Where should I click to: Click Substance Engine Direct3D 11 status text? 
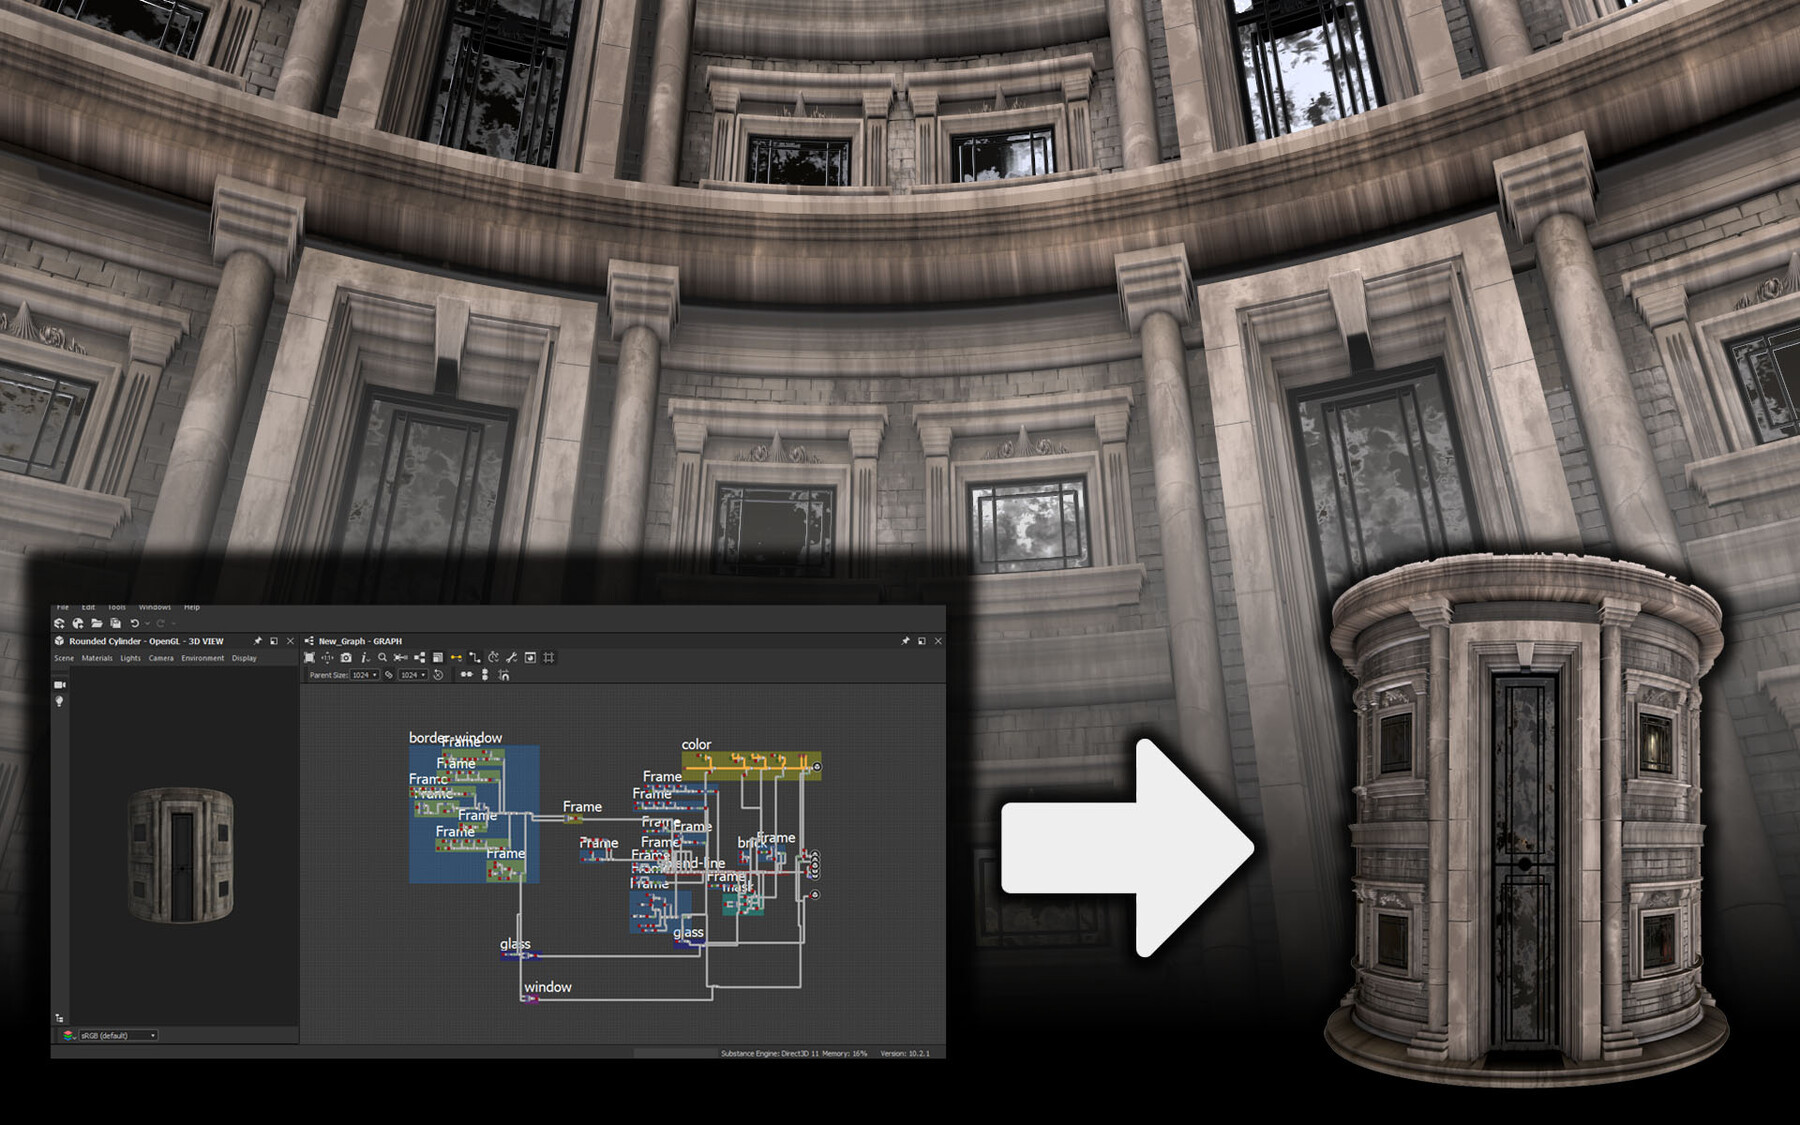coord(769,1053)
